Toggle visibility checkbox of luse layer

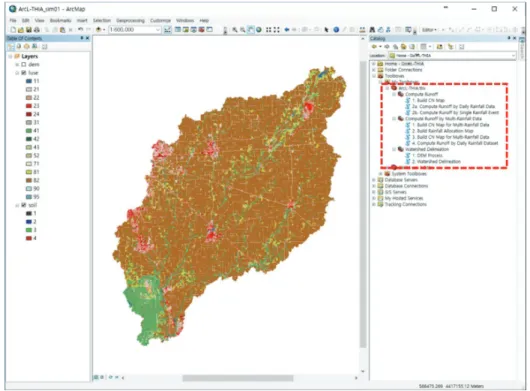(24, 73)
